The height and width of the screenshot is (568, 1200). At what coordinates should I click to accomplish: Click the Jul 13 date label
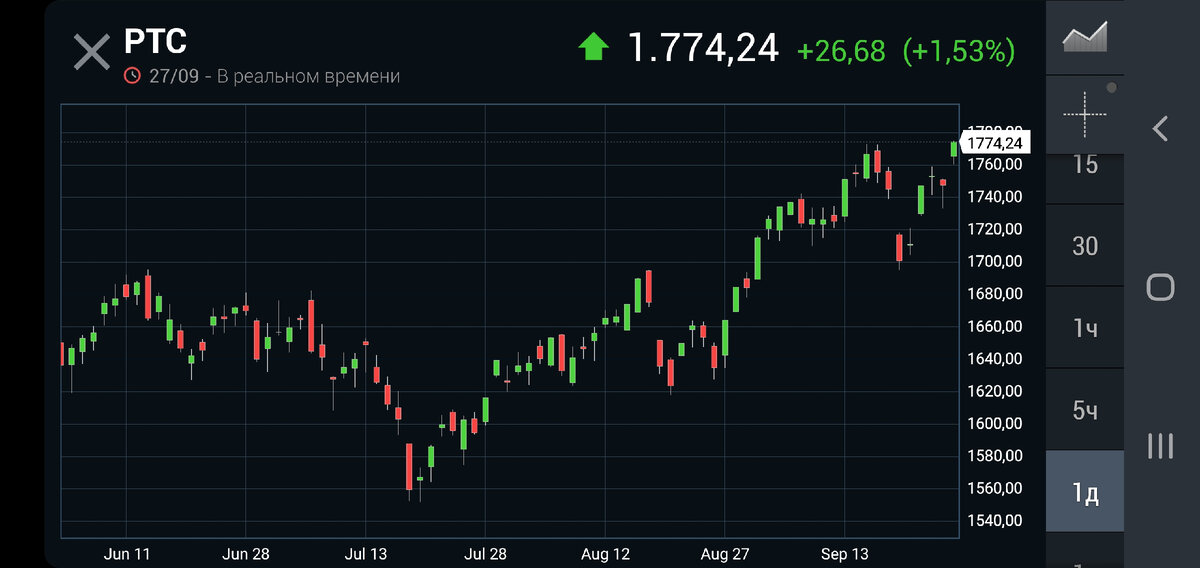tap(366, 553)
